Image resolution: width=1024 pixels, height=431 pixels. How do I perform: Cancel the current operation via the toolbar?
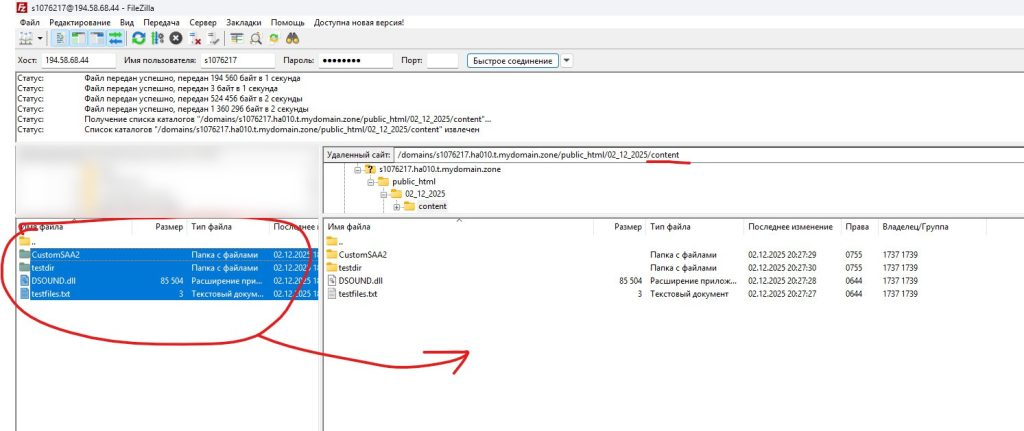click(176, 38)
